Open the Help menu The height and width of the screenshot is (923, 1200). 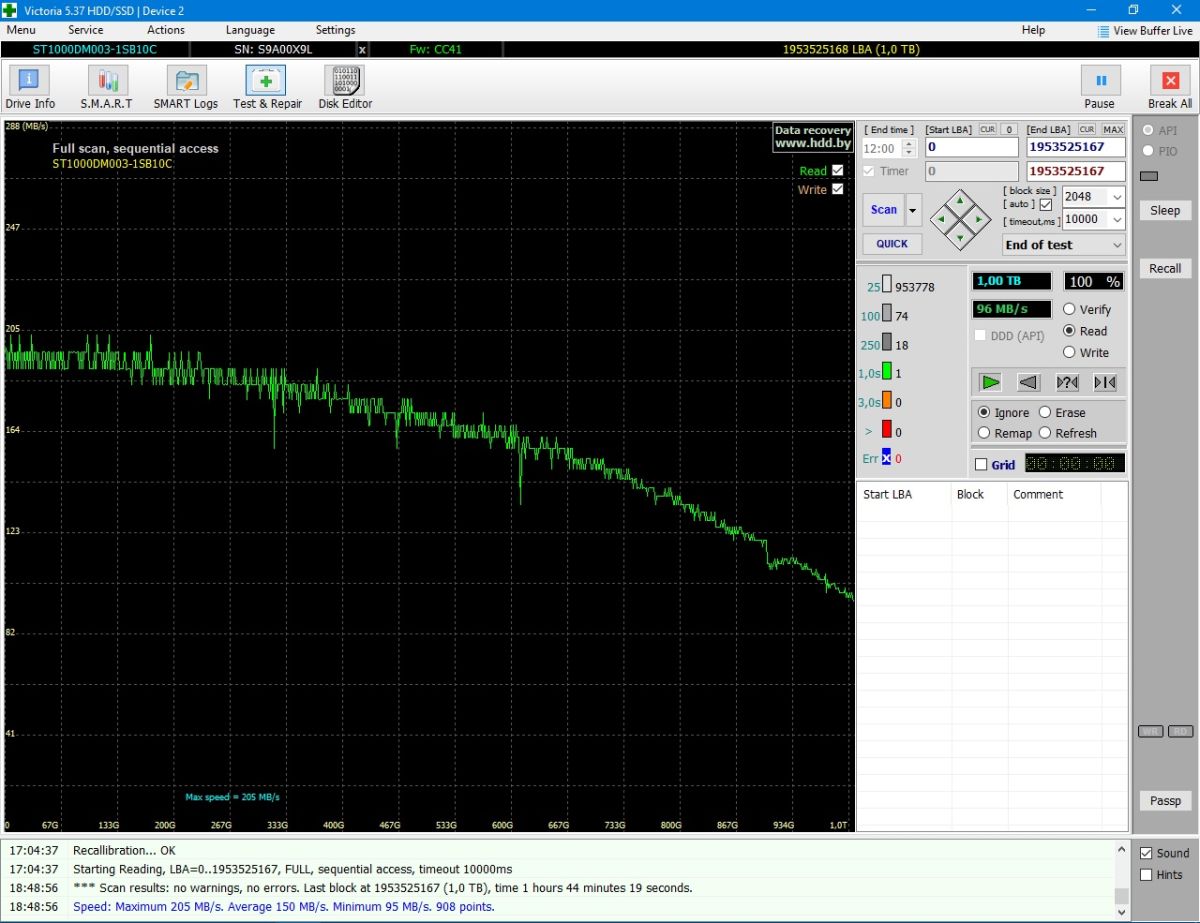(x=1033, y=30)
